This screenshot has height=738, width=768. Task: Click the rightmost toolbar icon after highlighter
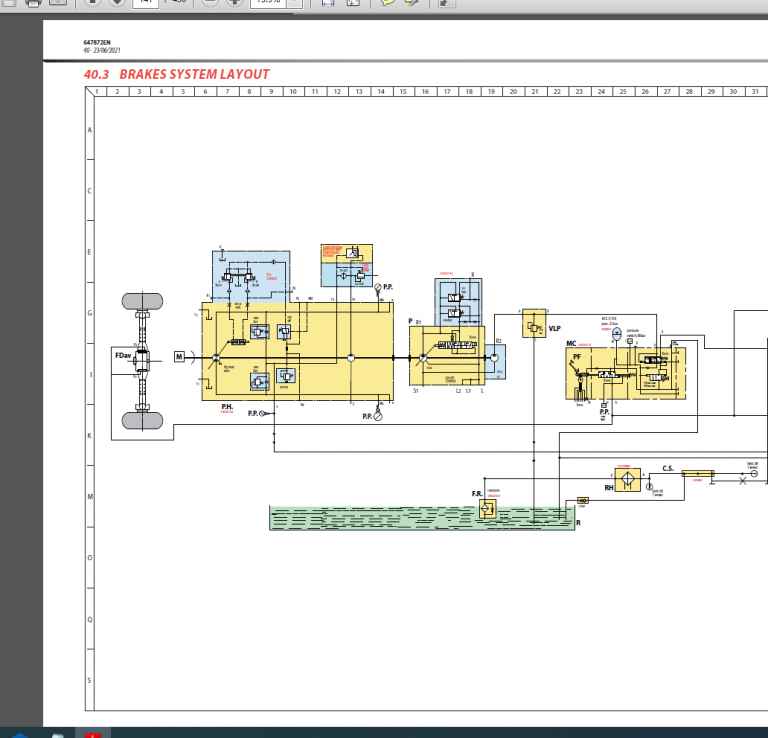coord(446,3)
